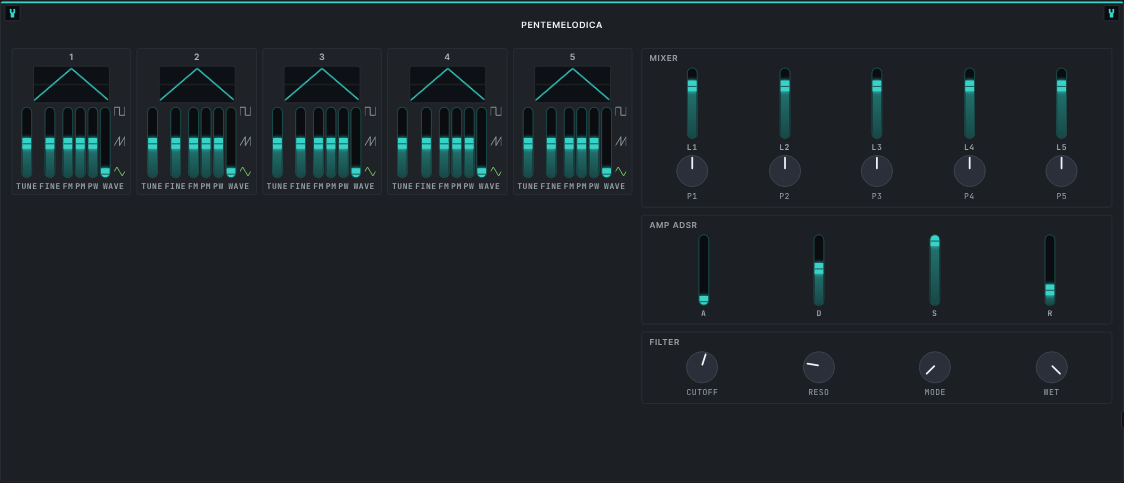The width and height of the screenshot is (1124, 483).
Task: Click oscillator 2 WAVE slider
Action: click(x=231, y=143)
